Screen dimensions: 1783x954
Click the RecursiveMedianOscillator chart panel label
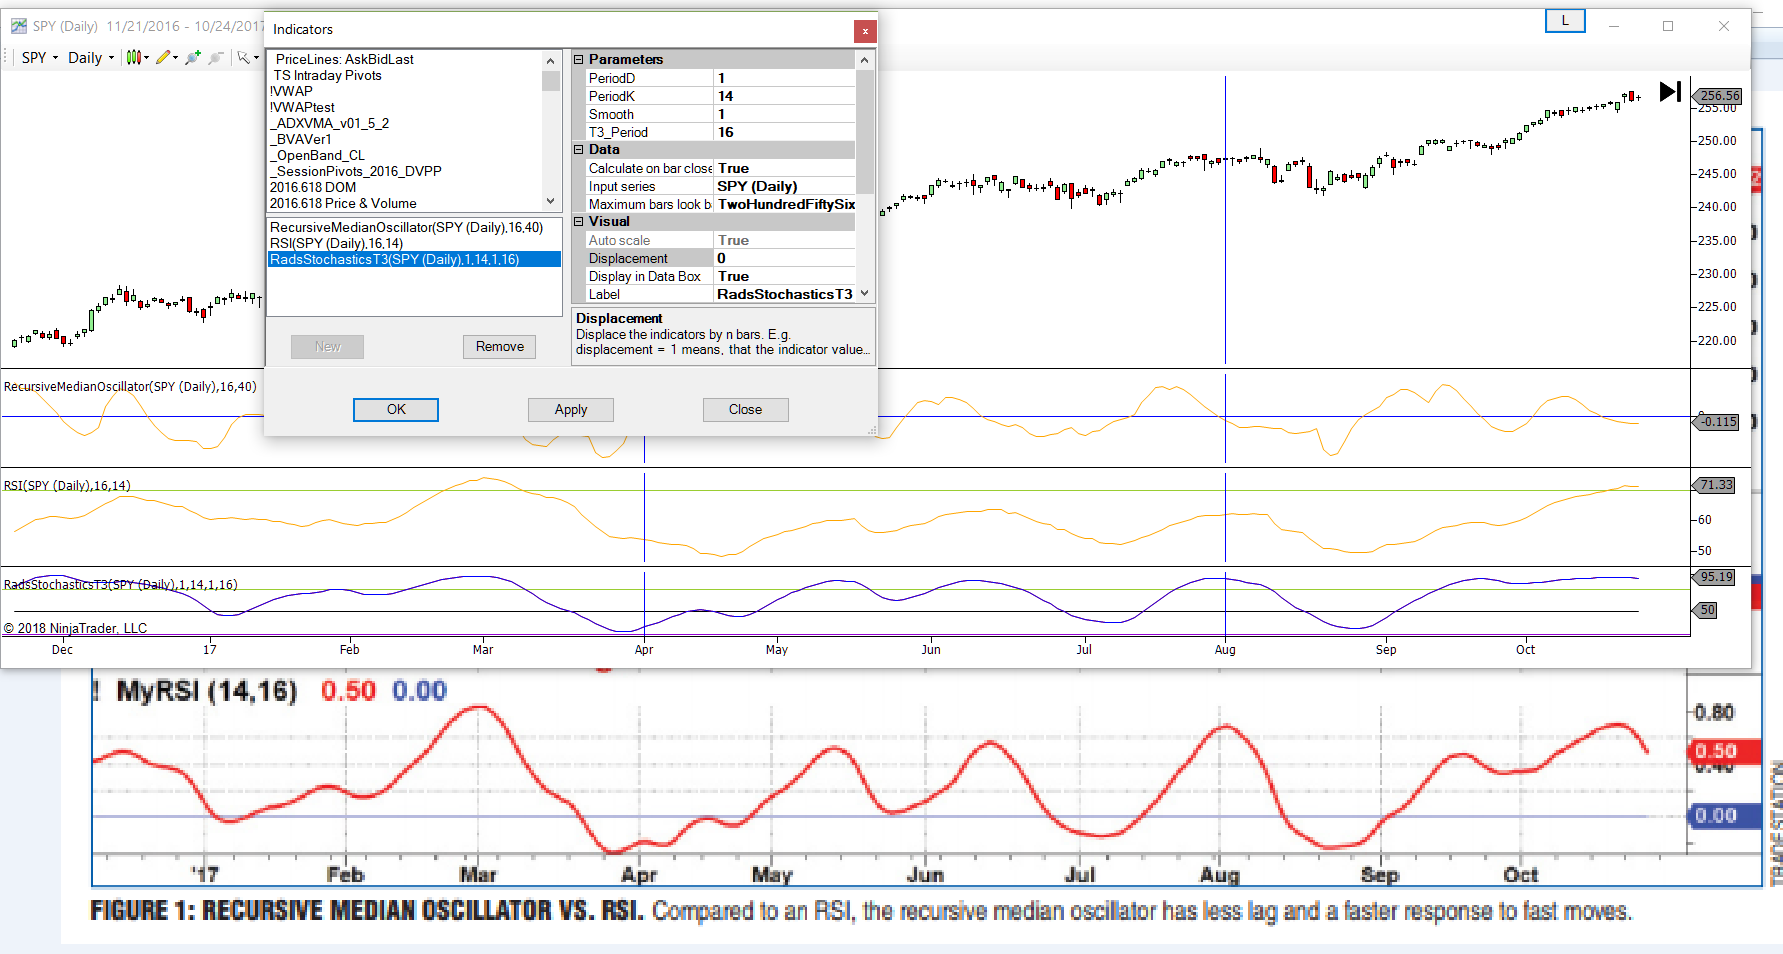click(130, 387)
